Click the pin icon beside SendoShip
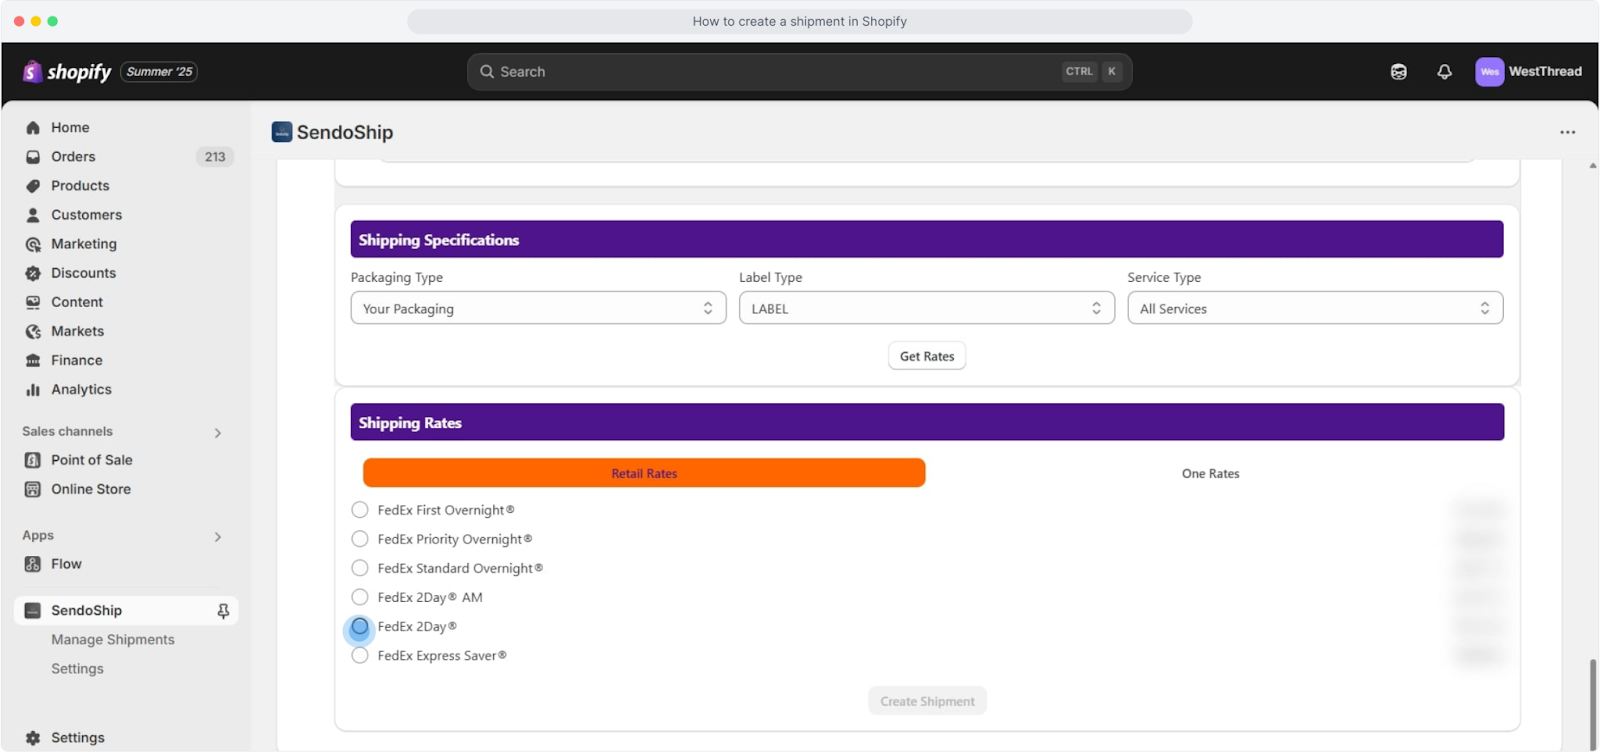 pos(223,611)
